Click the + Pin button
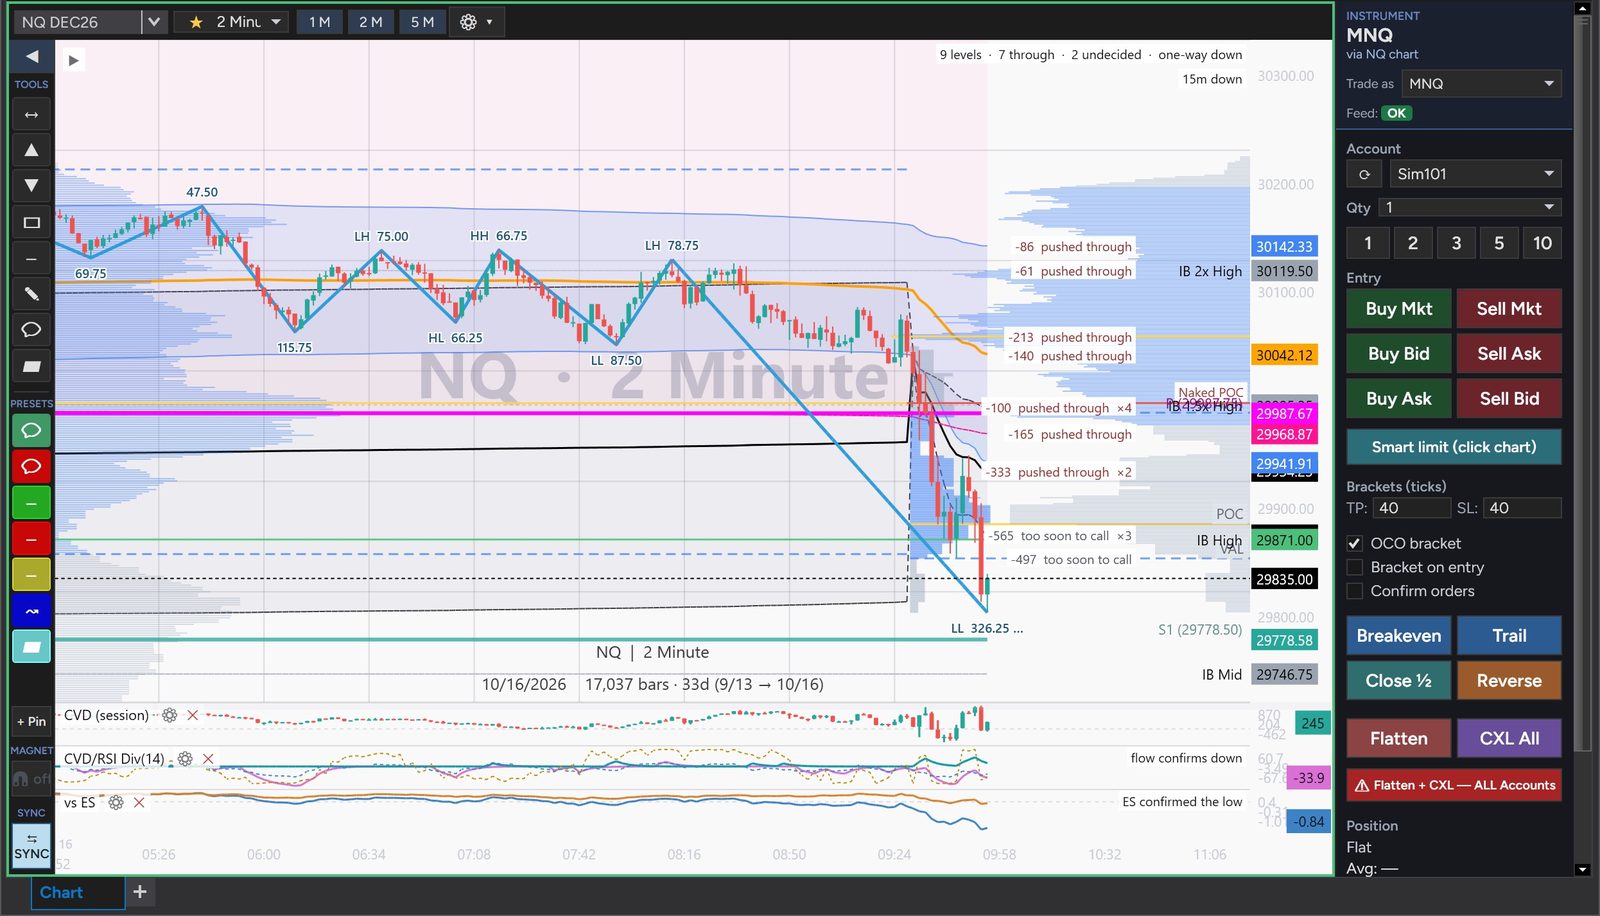Viewport: 1600px width, 916px height. click(x=31, y=721)
